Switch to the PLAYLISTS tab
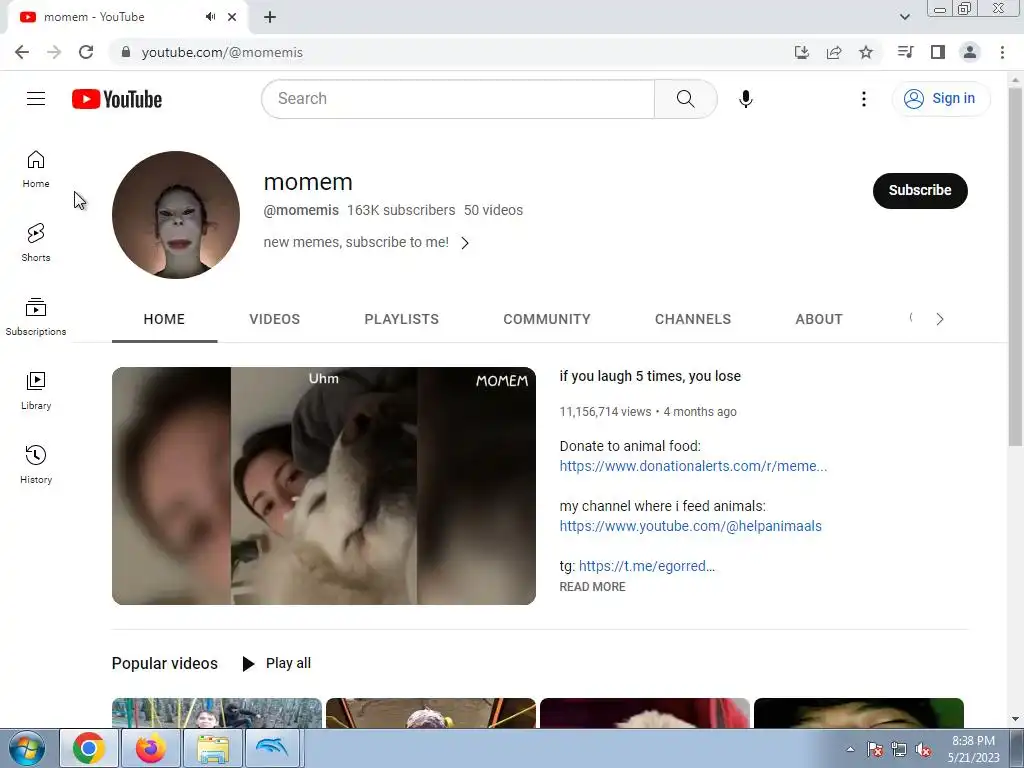This screenshot has width=1024, height=768. (x=402, y=319)
